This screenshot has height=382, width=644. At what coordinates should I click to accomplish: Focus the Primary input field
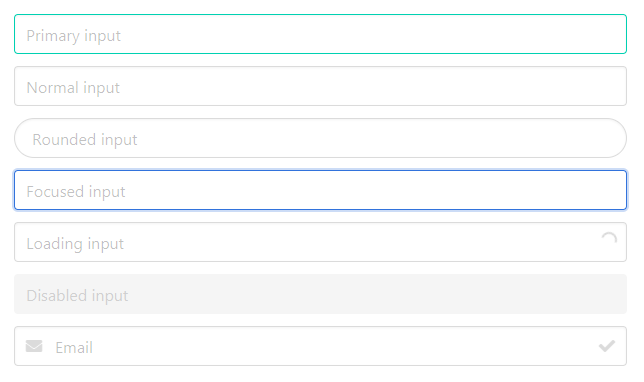320,34
